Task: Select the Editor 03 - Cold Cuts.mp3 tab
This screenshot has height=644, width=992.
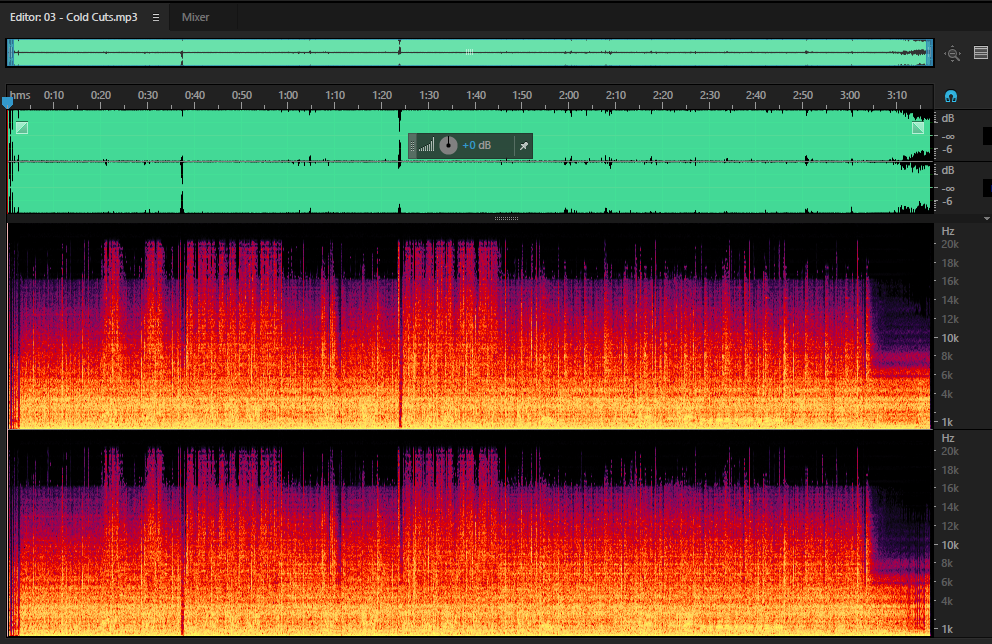Action: 73,17
